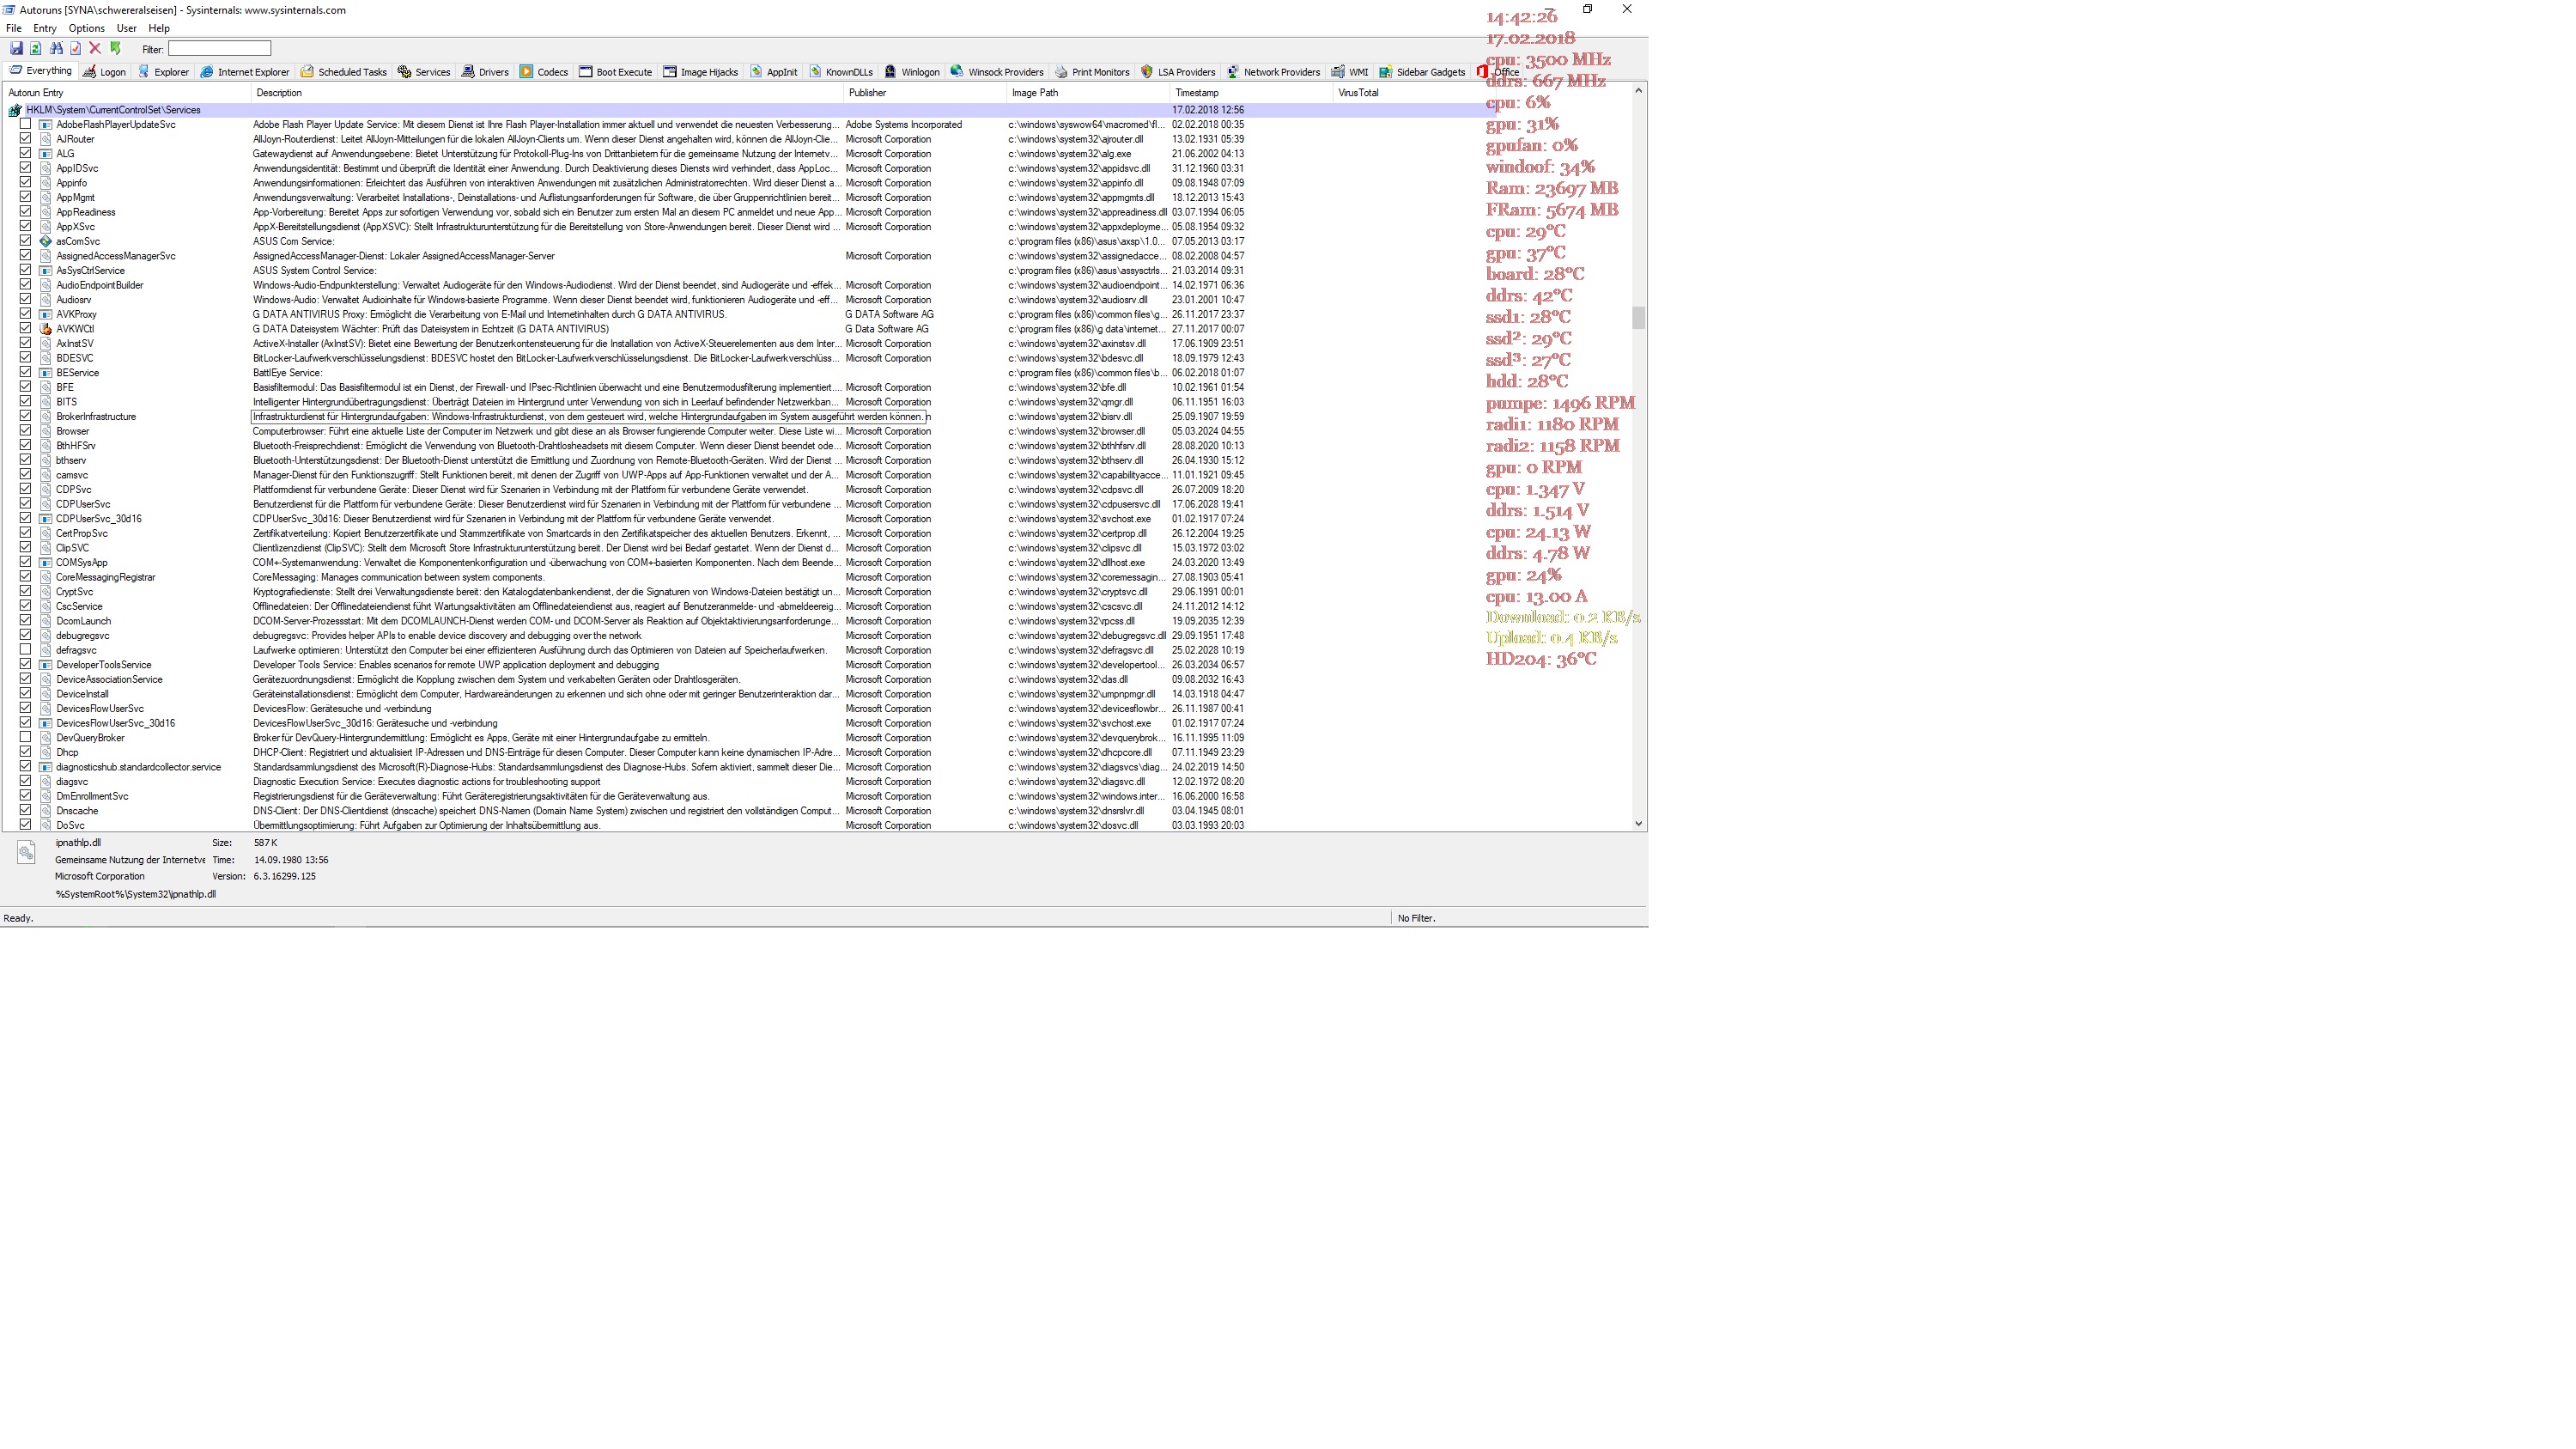
Task: Switch to the WMI tab
Action: pos(1350,72)
